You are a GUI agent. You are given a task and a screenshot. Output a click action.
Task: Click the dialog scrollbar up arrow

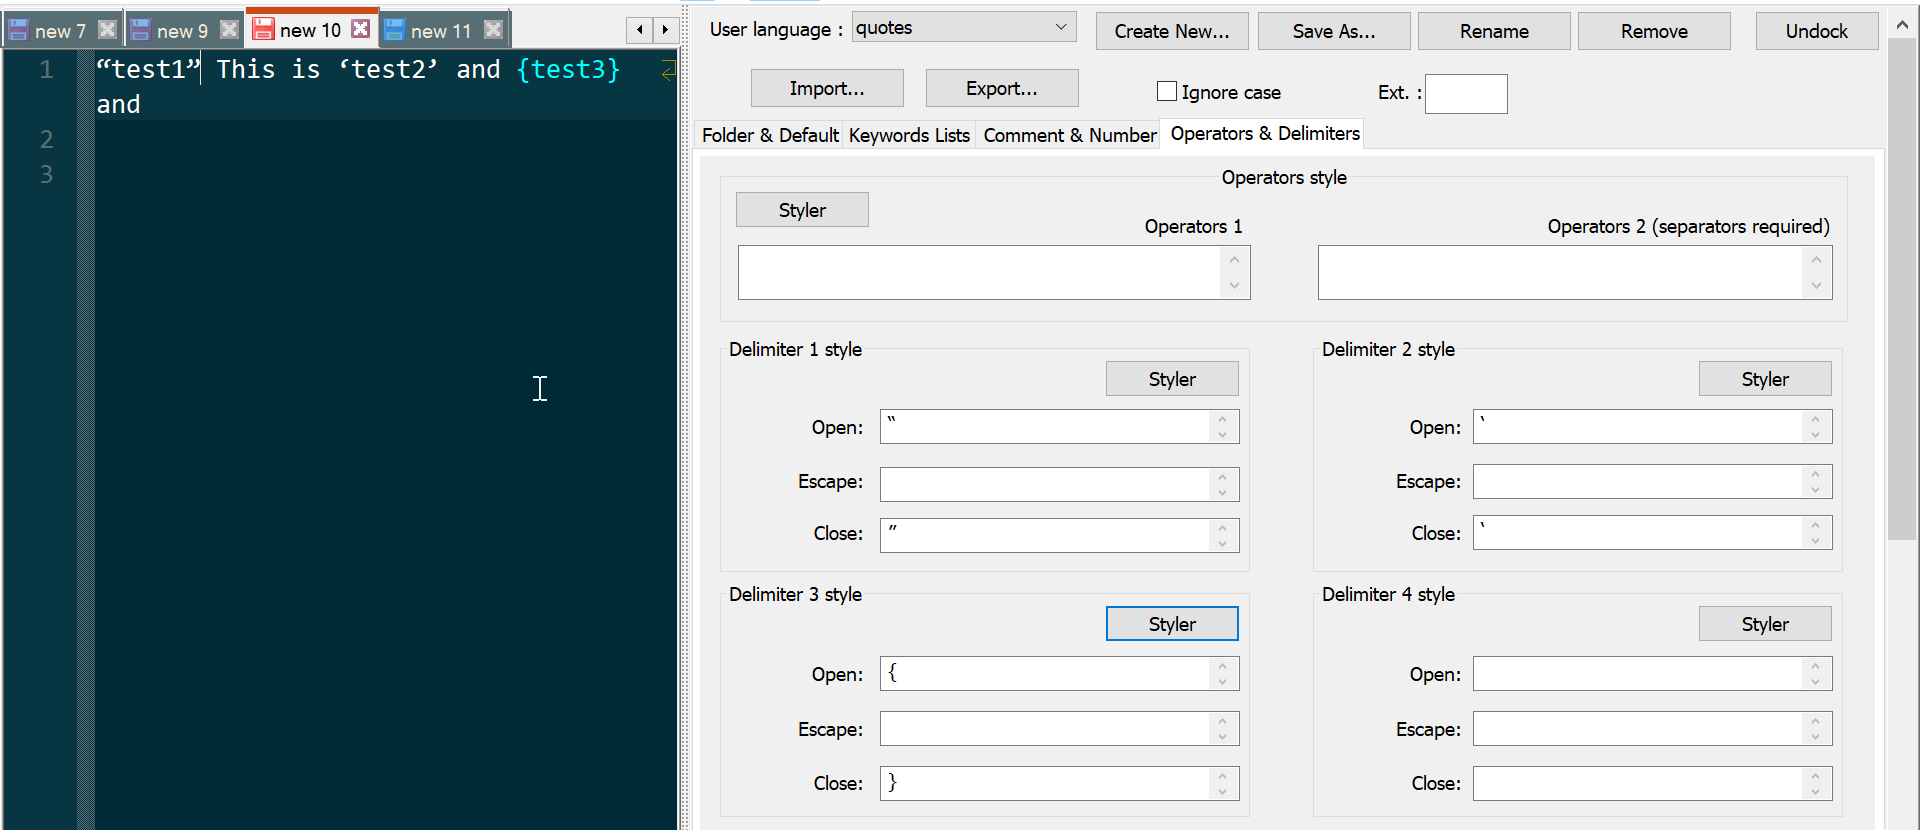pyautogui.click(x=1902, y=25)
